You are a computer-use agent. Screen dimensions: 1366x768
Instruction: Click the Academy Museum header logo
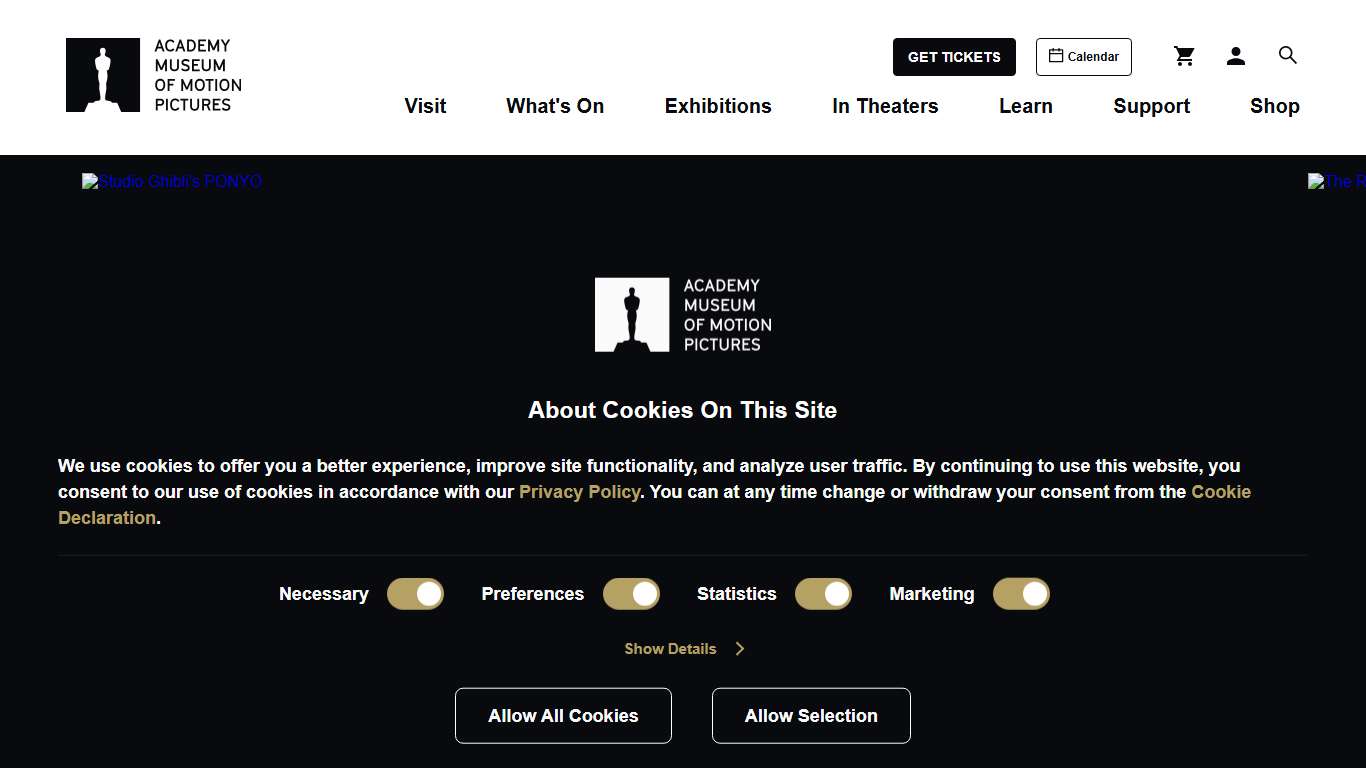(x=154, y=75)
